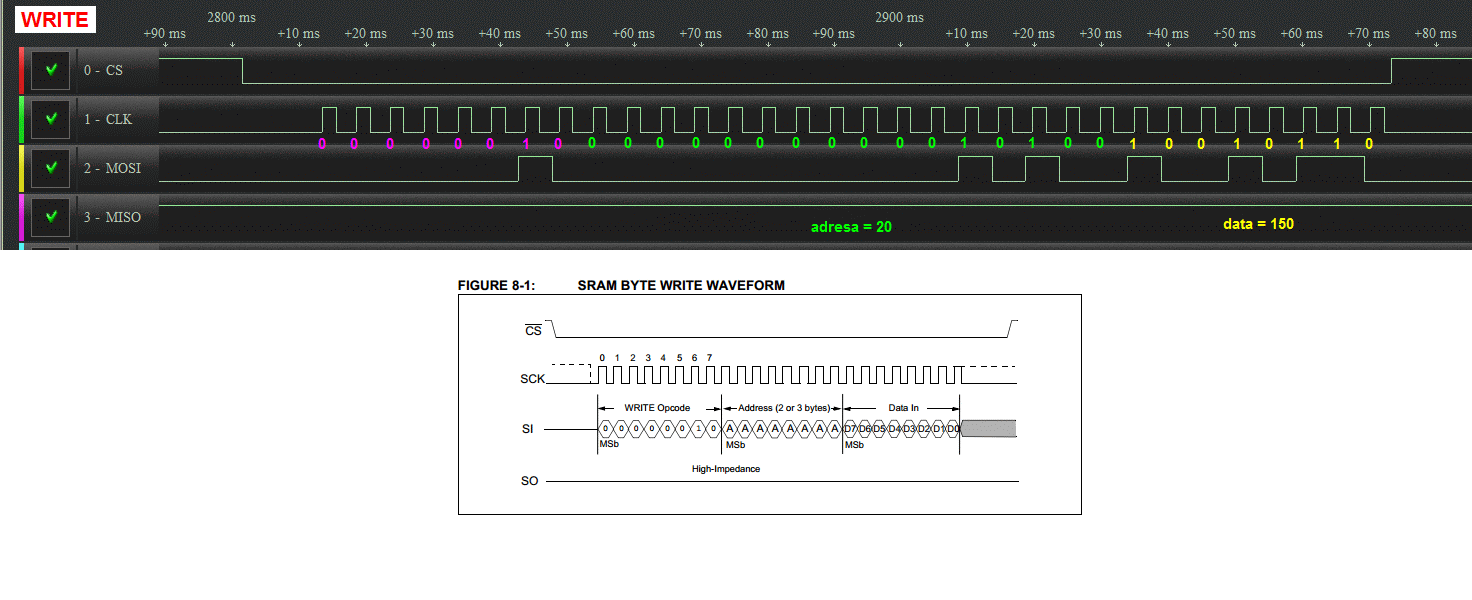Click the red WRITE label
The width and height of the screenshot is (1472, 600).
point(55,19)
